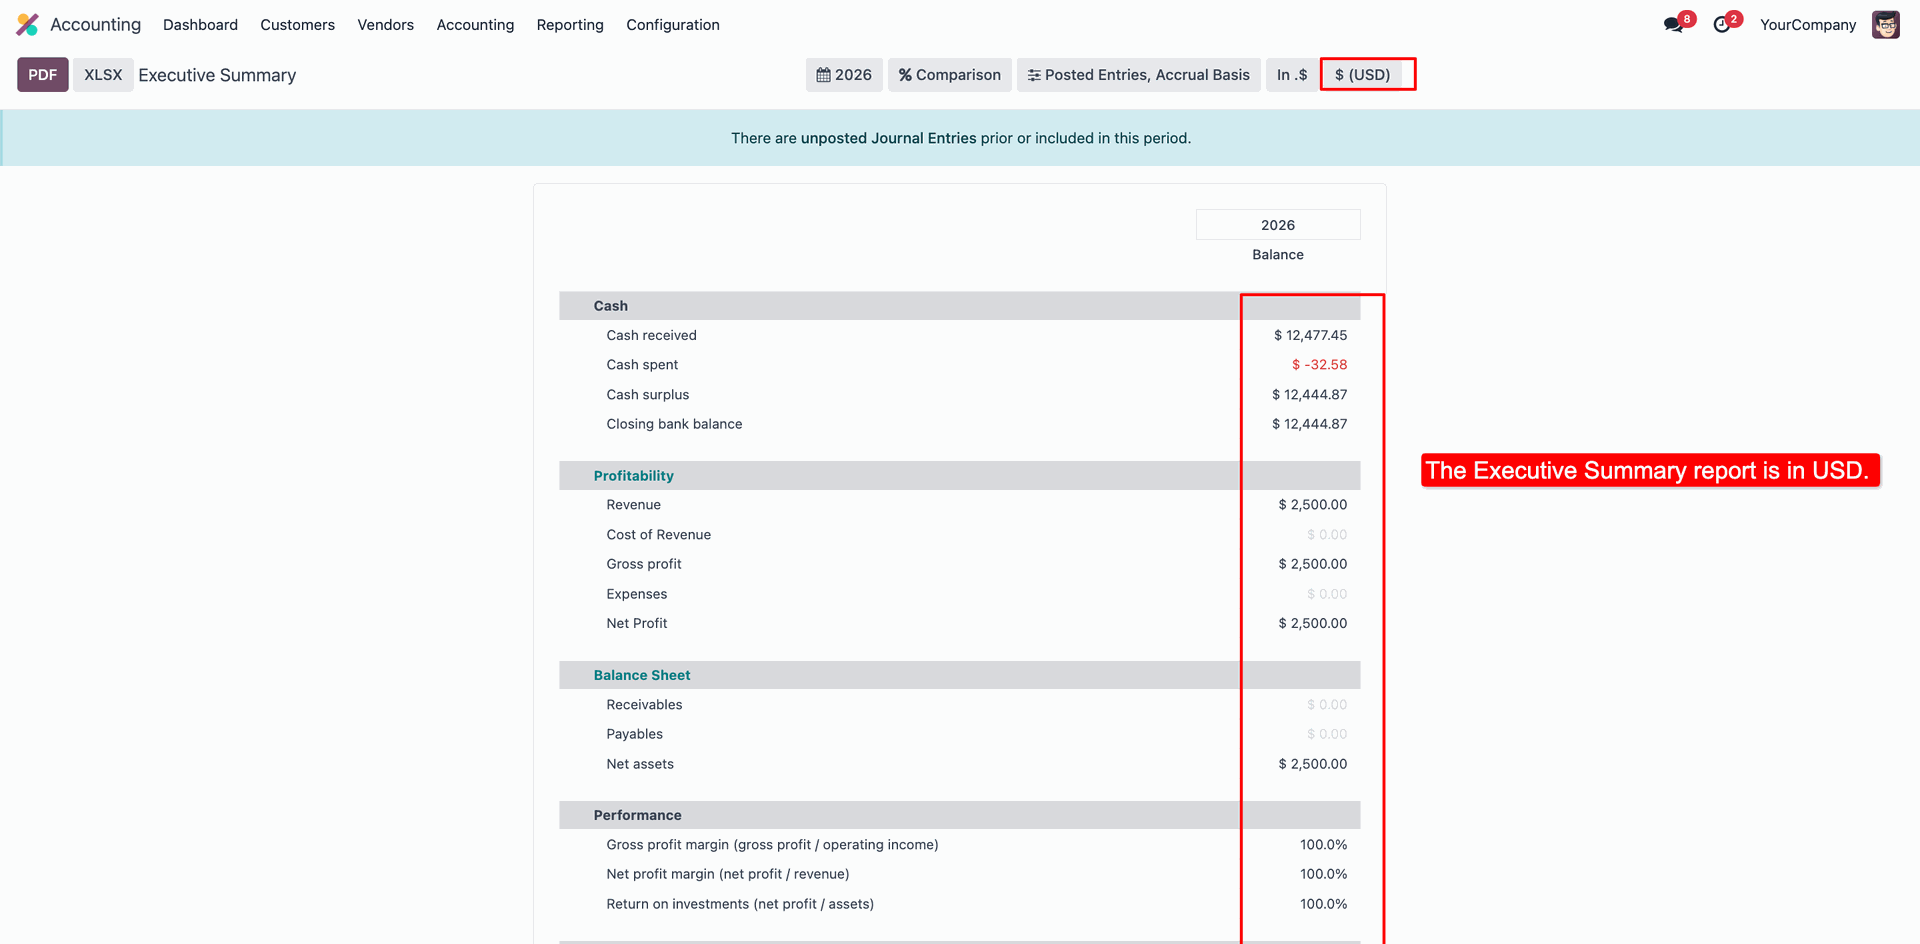Open the Profitability section link
The image size is (1920, 944).
pos(633,476)
